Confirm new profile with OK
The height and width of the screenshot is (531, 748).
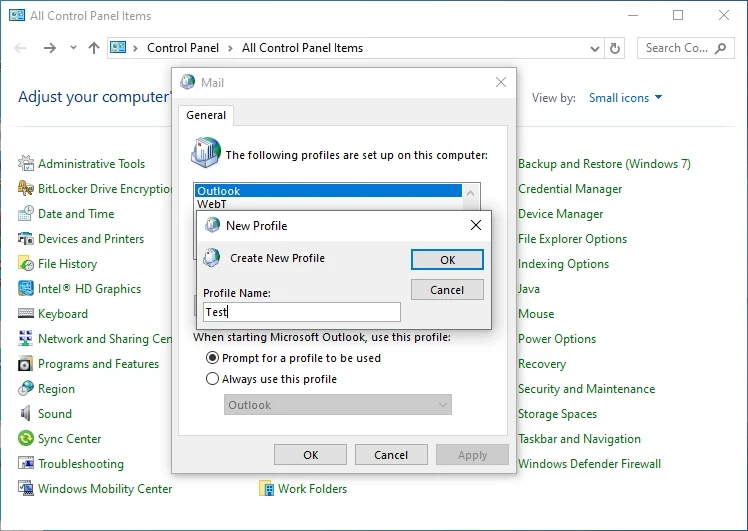[447, 260]
